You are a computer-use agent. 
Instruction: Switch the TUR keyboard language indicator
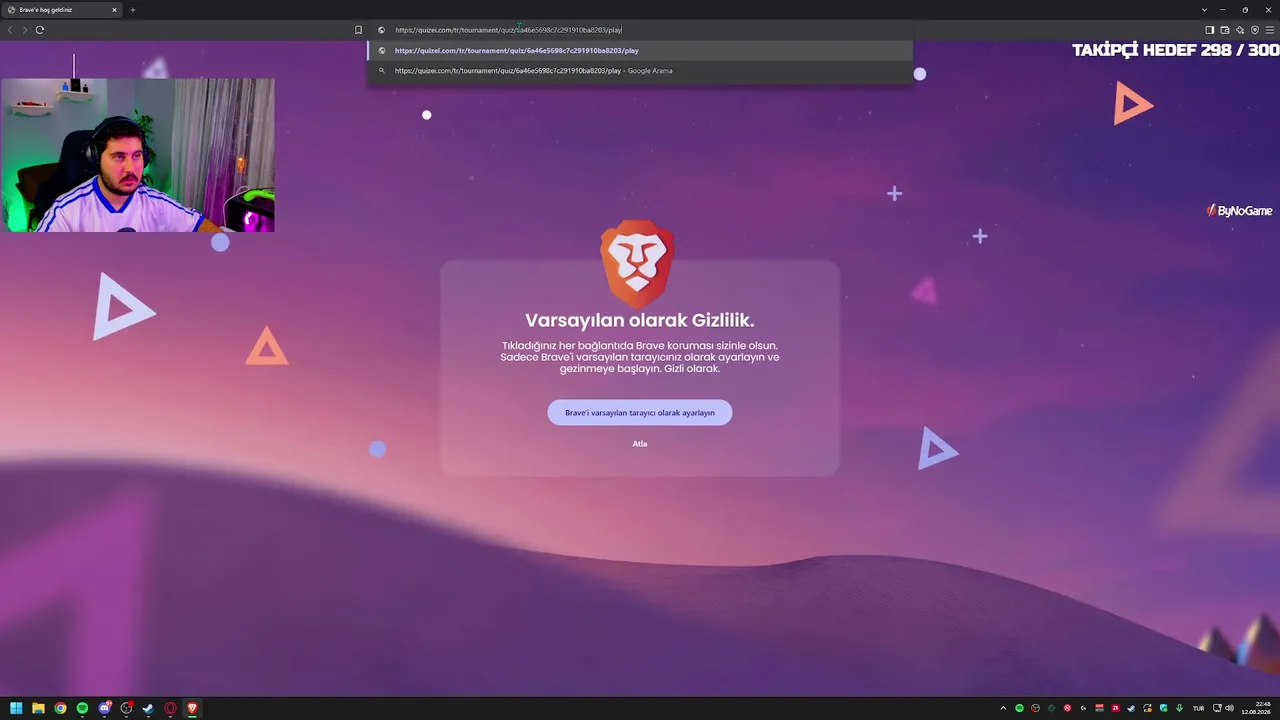tap(1198, 708)
